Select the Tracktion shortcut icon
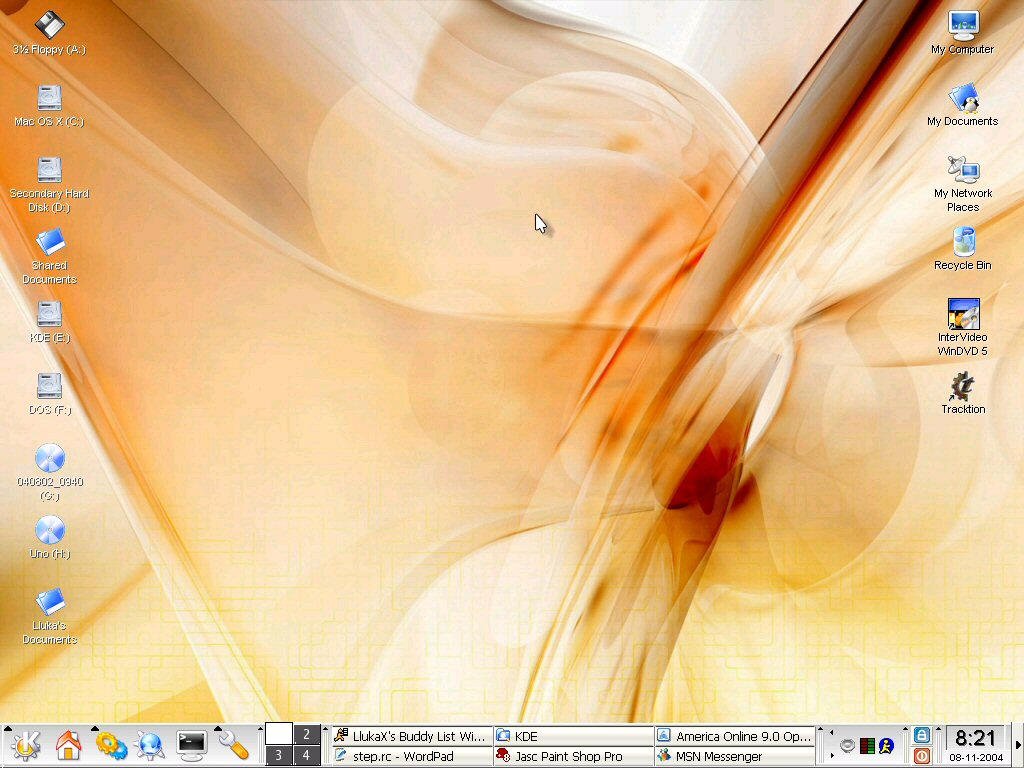Viewport: 1024px width, 768px height. point(962,387)
